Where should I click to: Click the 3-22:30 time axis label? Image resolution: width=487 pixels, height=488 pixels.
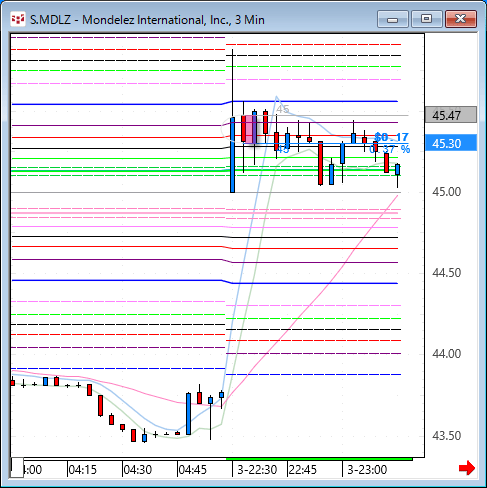[x=257, y=470]
